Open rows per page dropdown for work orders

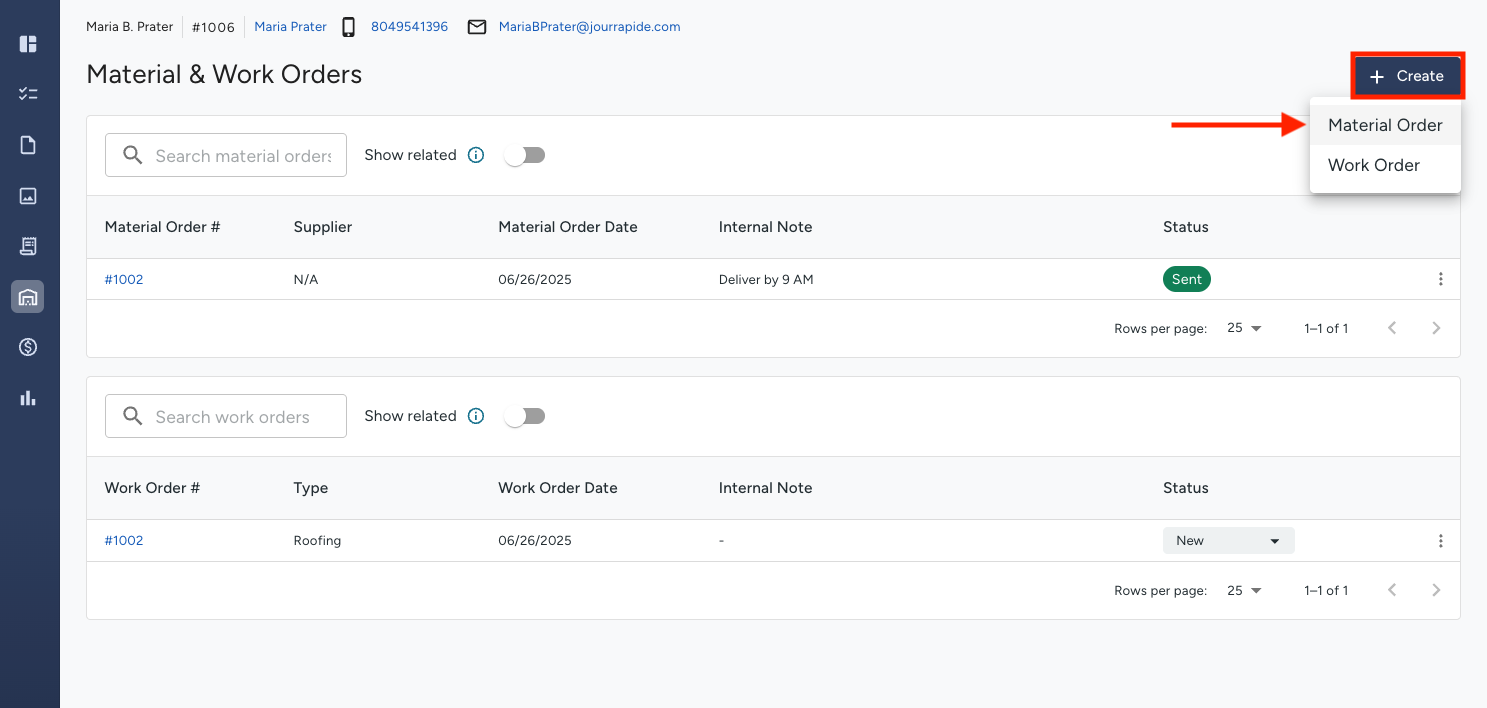(x=1244, y=590)
